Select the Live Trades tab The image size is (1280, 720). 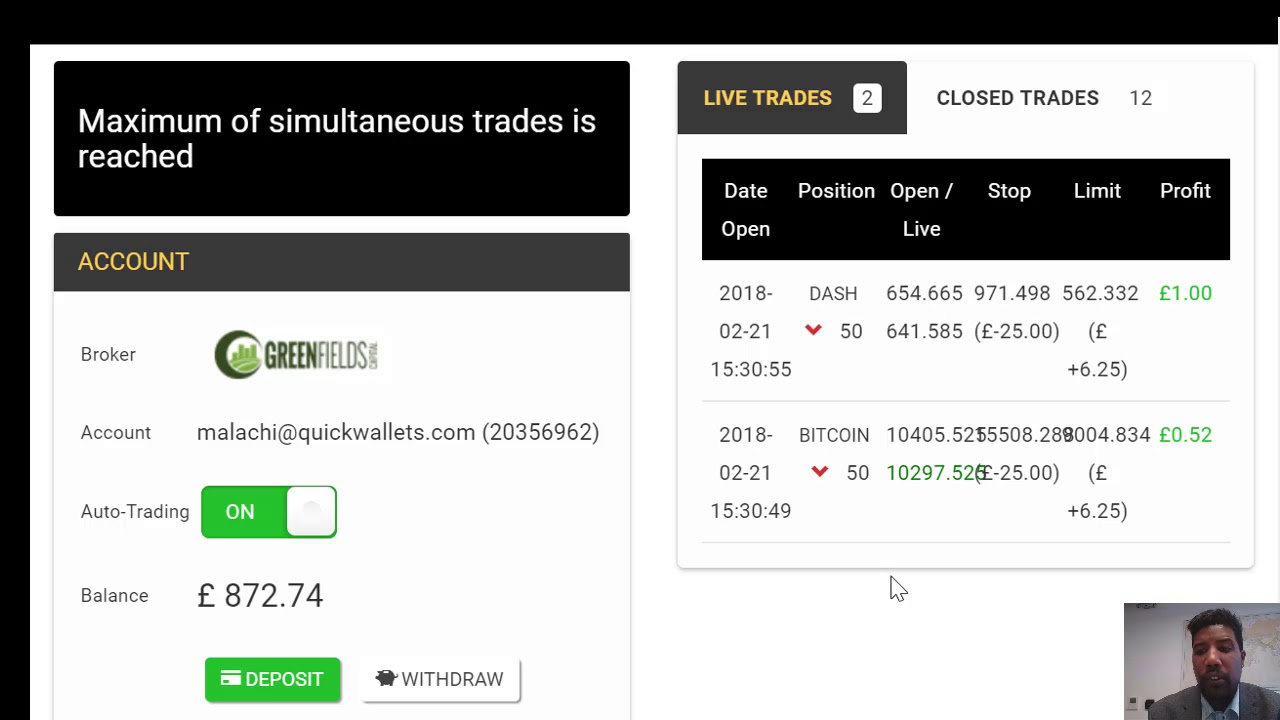coord(768,98)
